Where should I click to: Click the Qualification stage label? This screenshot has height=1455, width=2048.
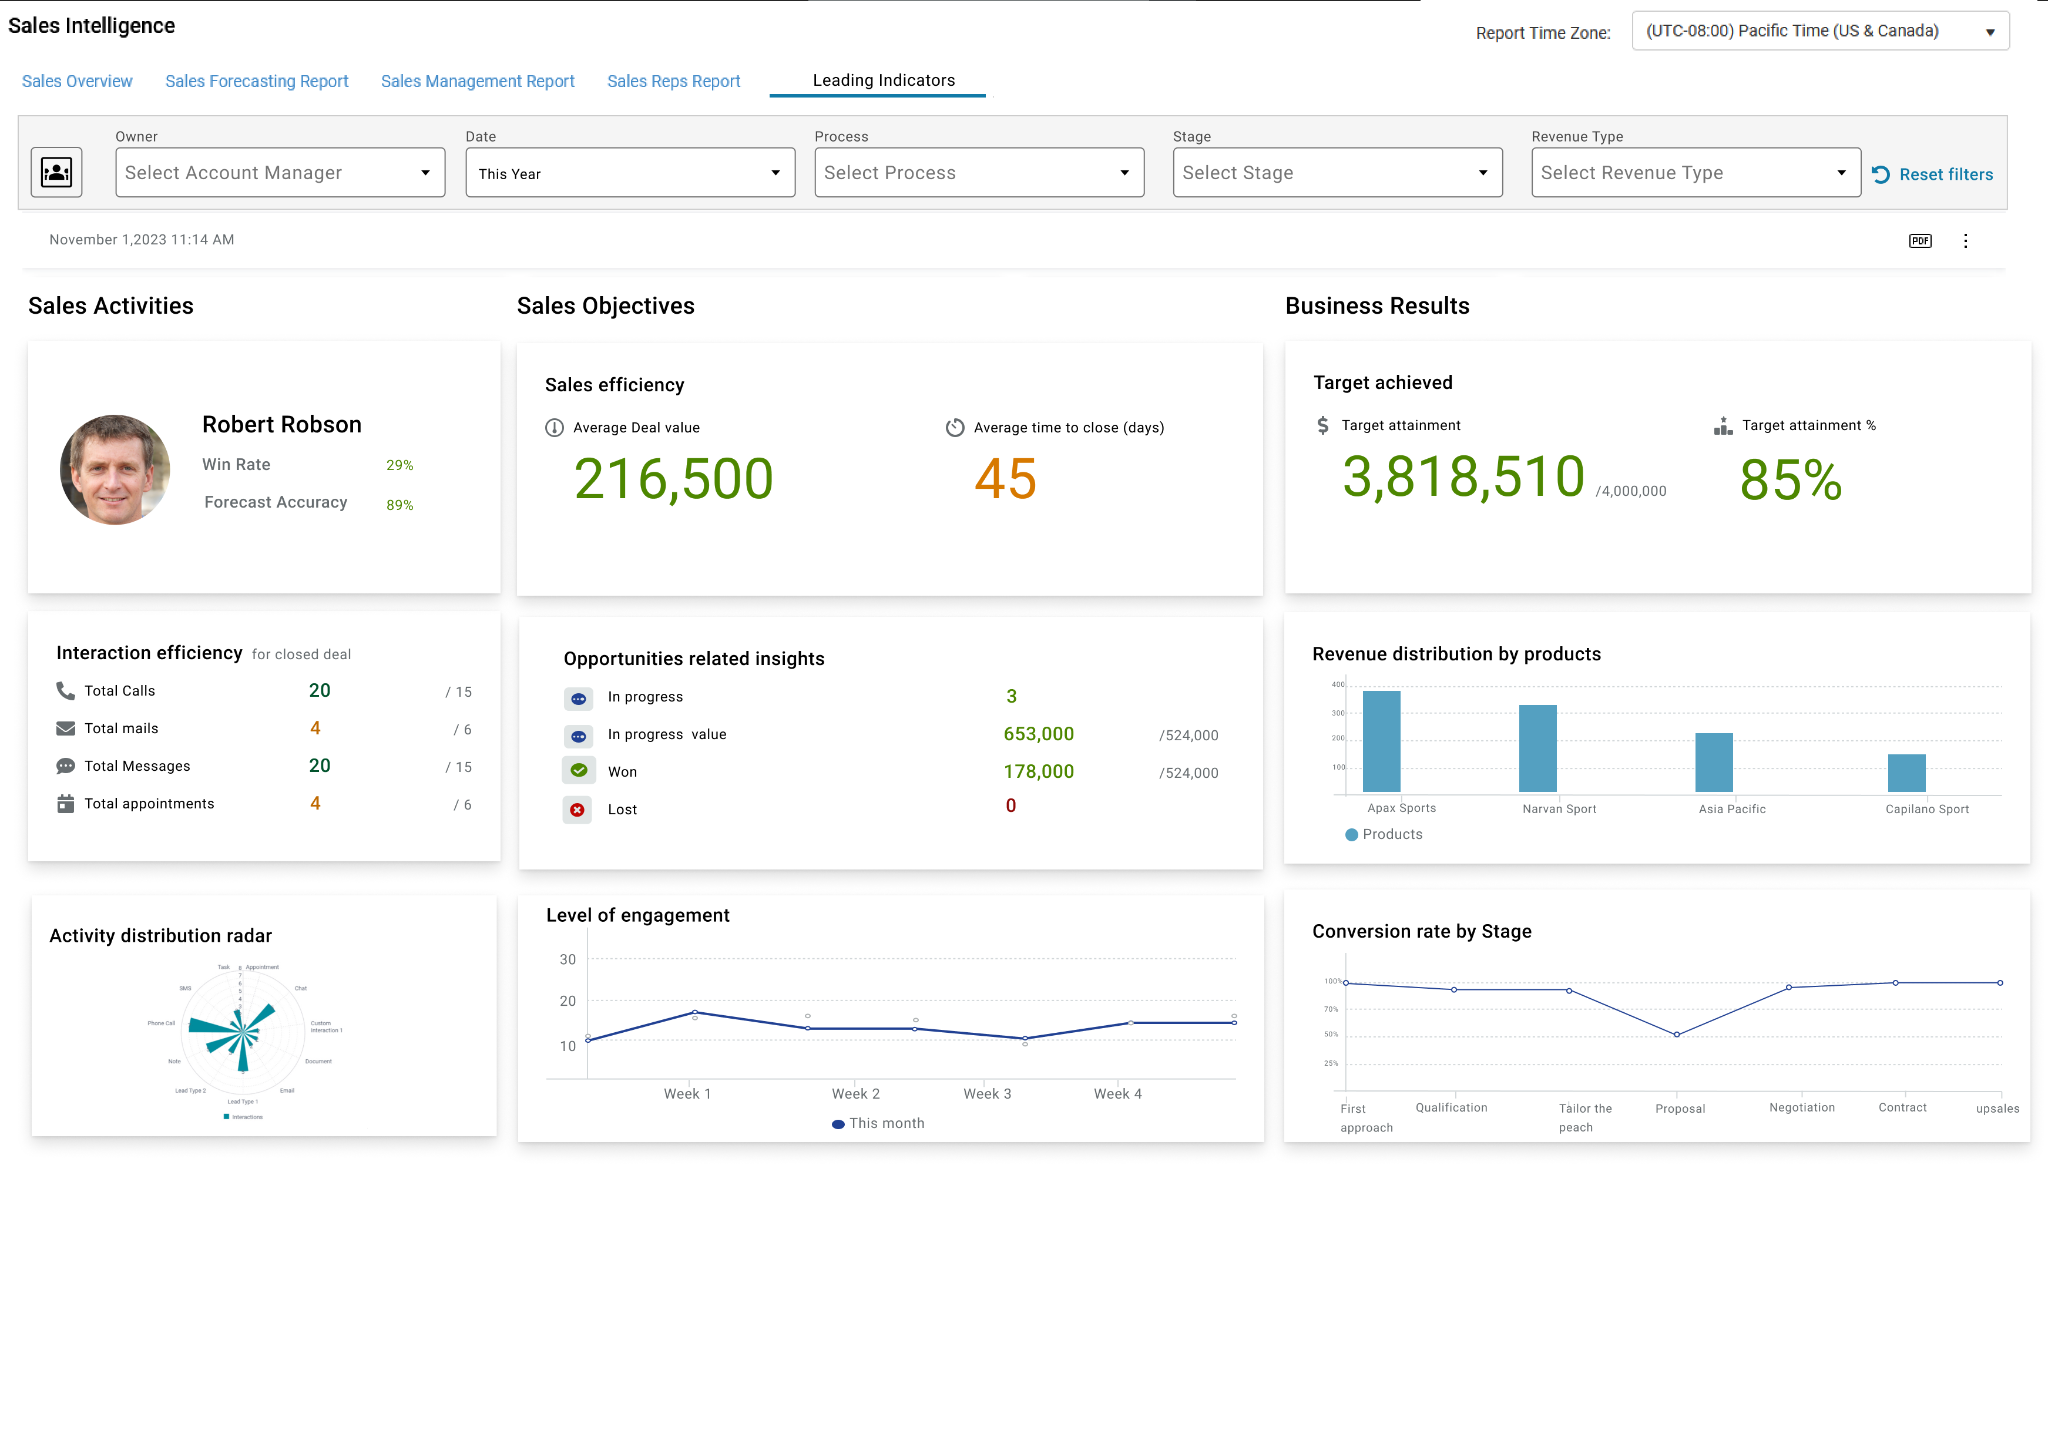(1451, 1108)
